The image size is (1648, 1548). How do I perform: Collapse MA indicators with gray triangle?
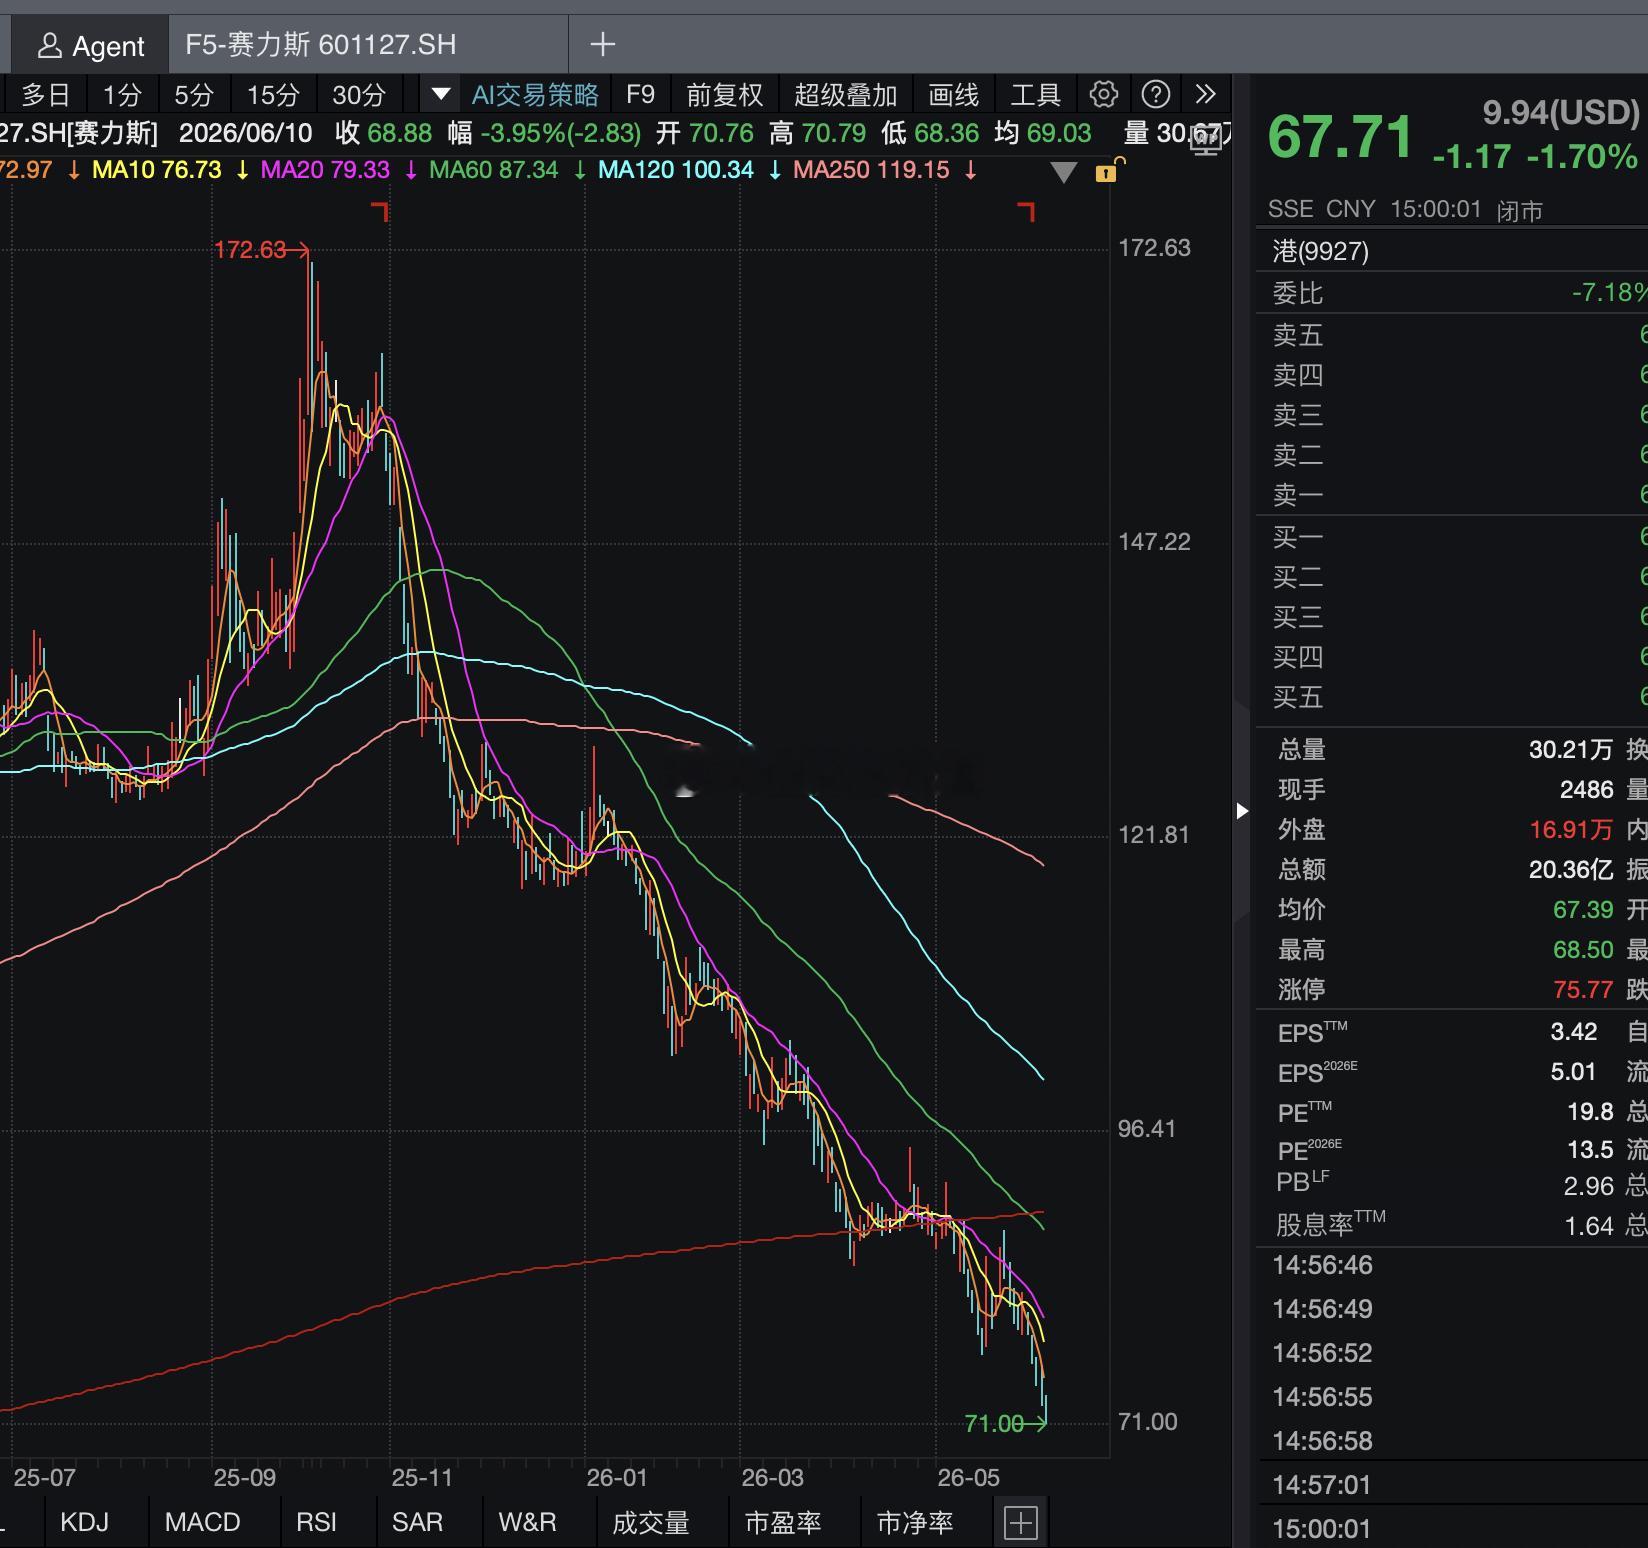(1064, 173)
